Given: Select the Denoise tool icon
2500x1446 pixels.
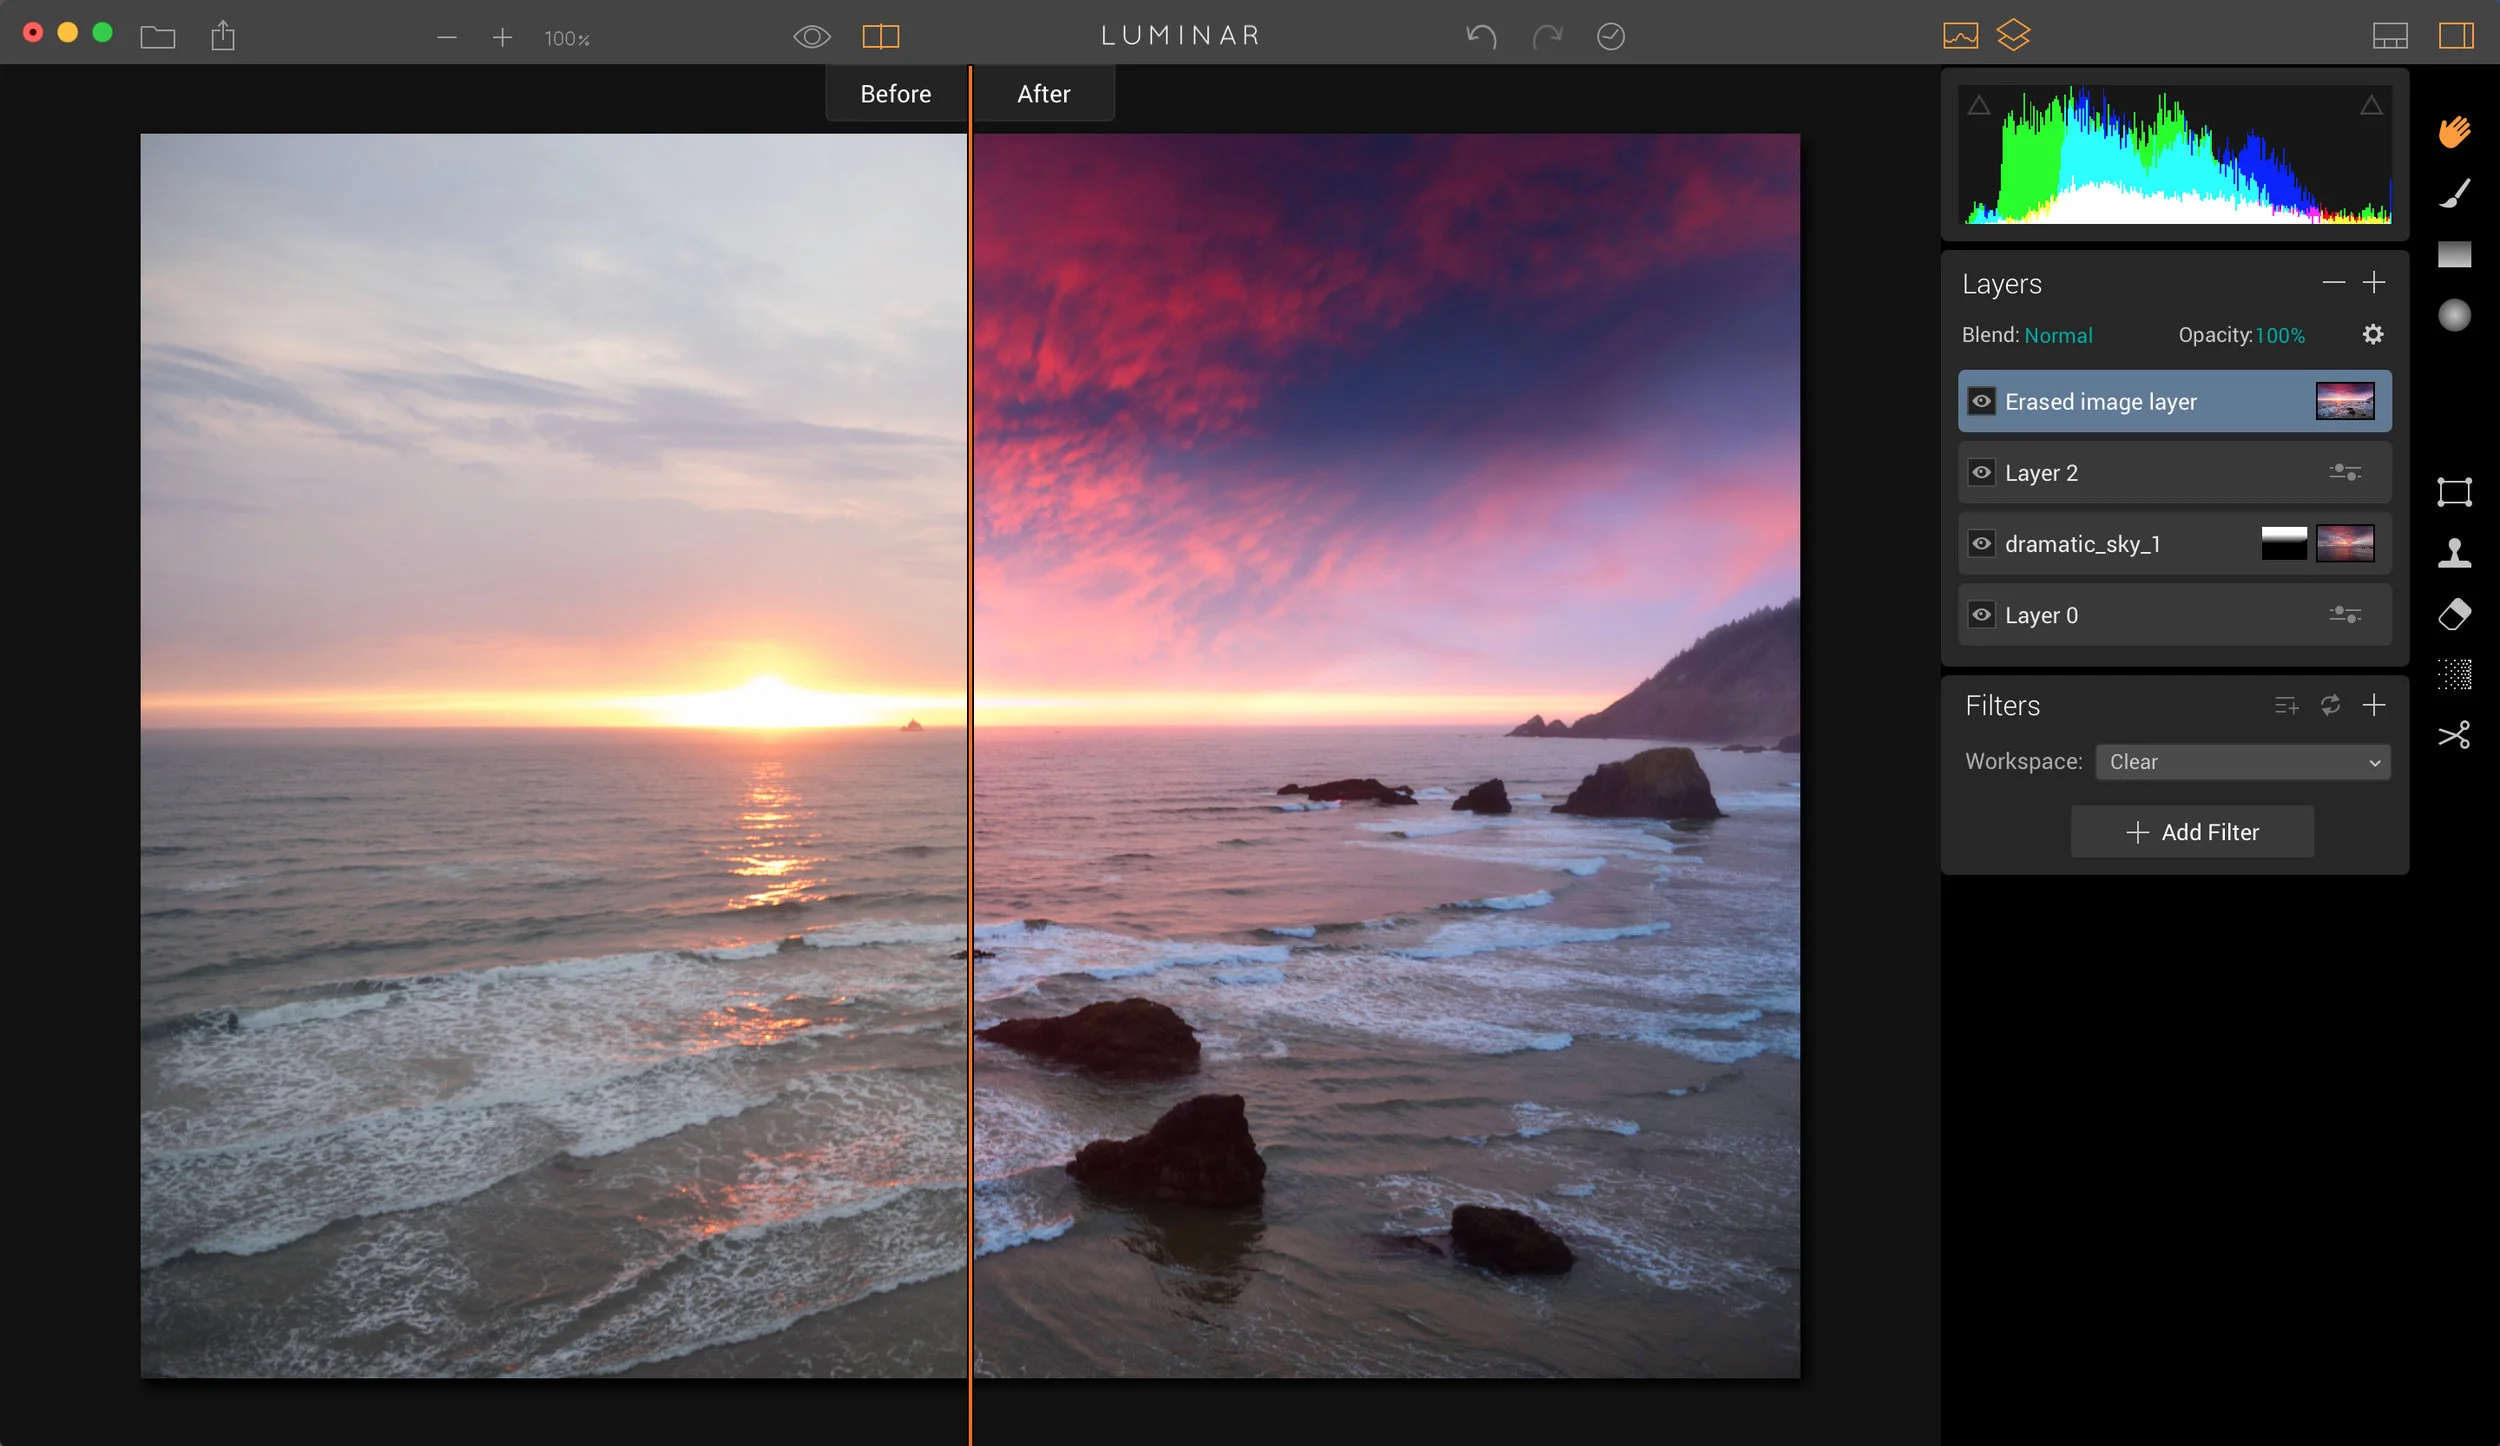Looking at the screenshot, I should pos(2454,675).
